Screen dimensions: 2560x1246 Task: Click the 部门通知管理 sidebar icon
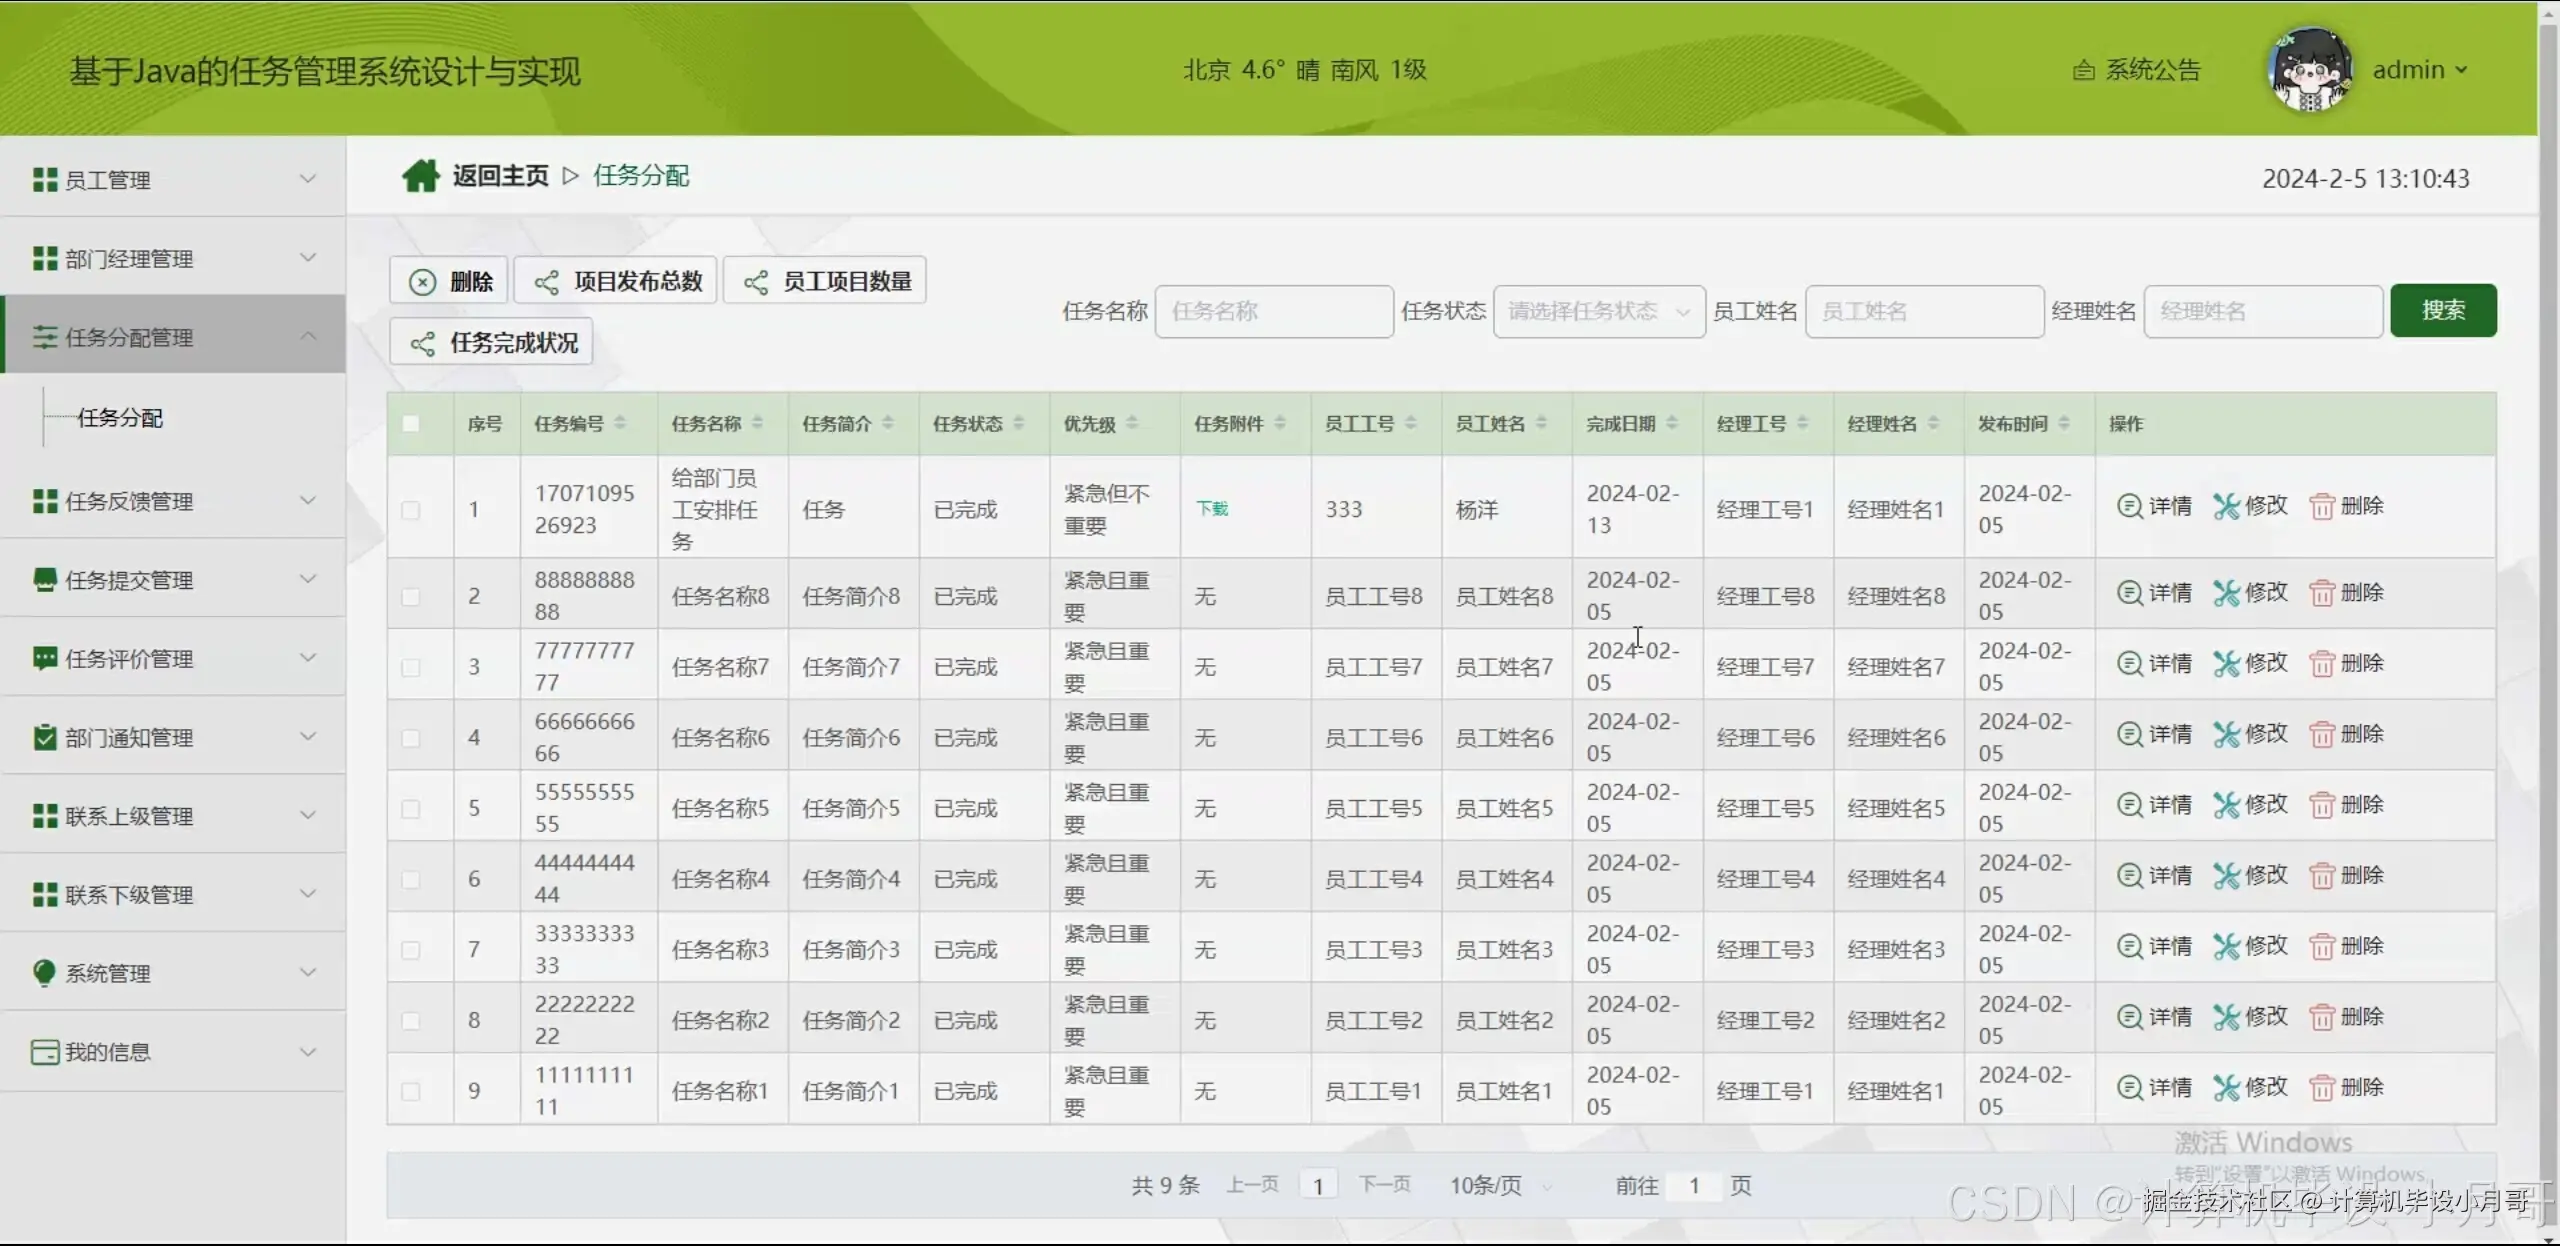[44, 737]
